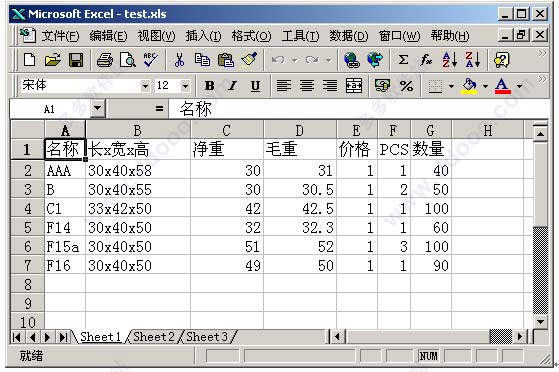Go to the last sheet tab arrow

click(63, 337)
